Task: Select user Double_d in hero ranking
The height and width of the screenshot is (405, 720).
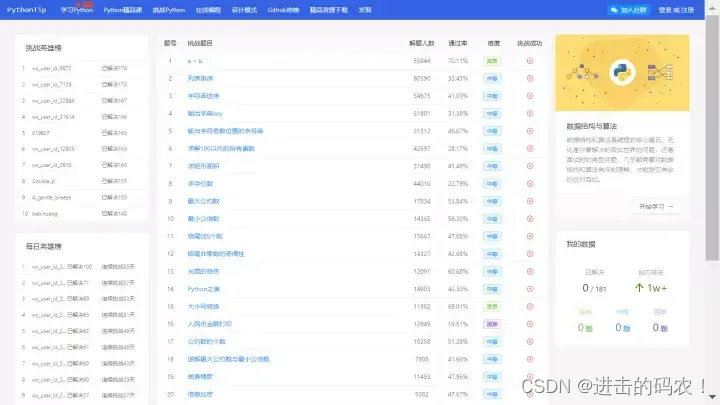Action: point(44,181)
